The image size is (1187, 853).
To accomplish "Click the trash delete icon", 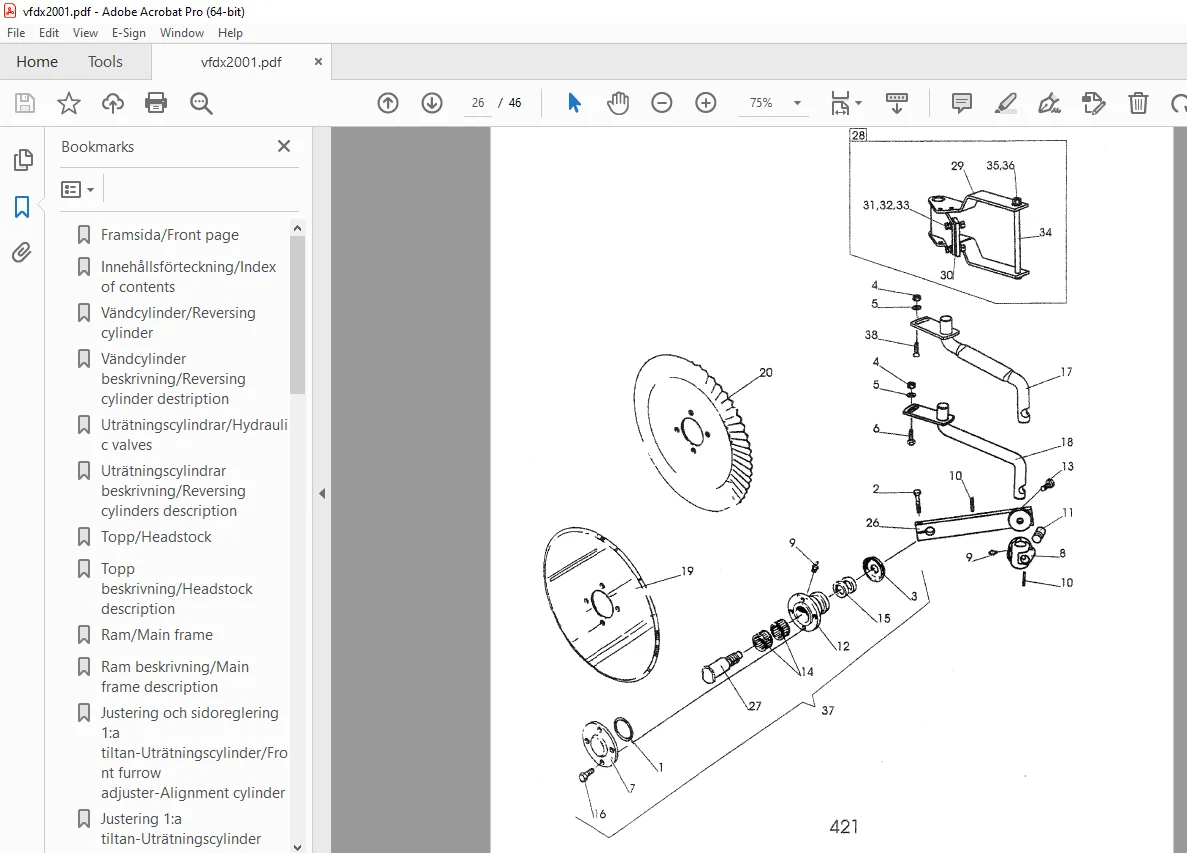I will (x=1138, y=103).
